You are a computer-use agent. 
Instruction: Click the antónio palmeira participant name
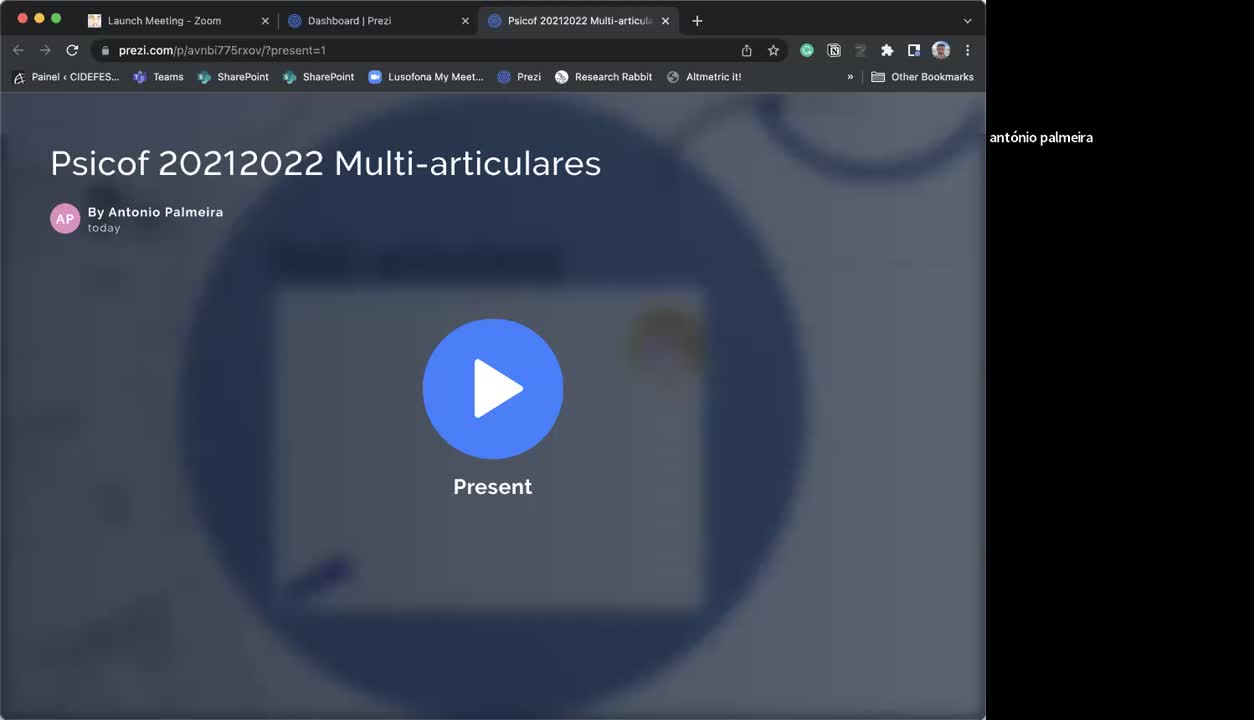1041,138
